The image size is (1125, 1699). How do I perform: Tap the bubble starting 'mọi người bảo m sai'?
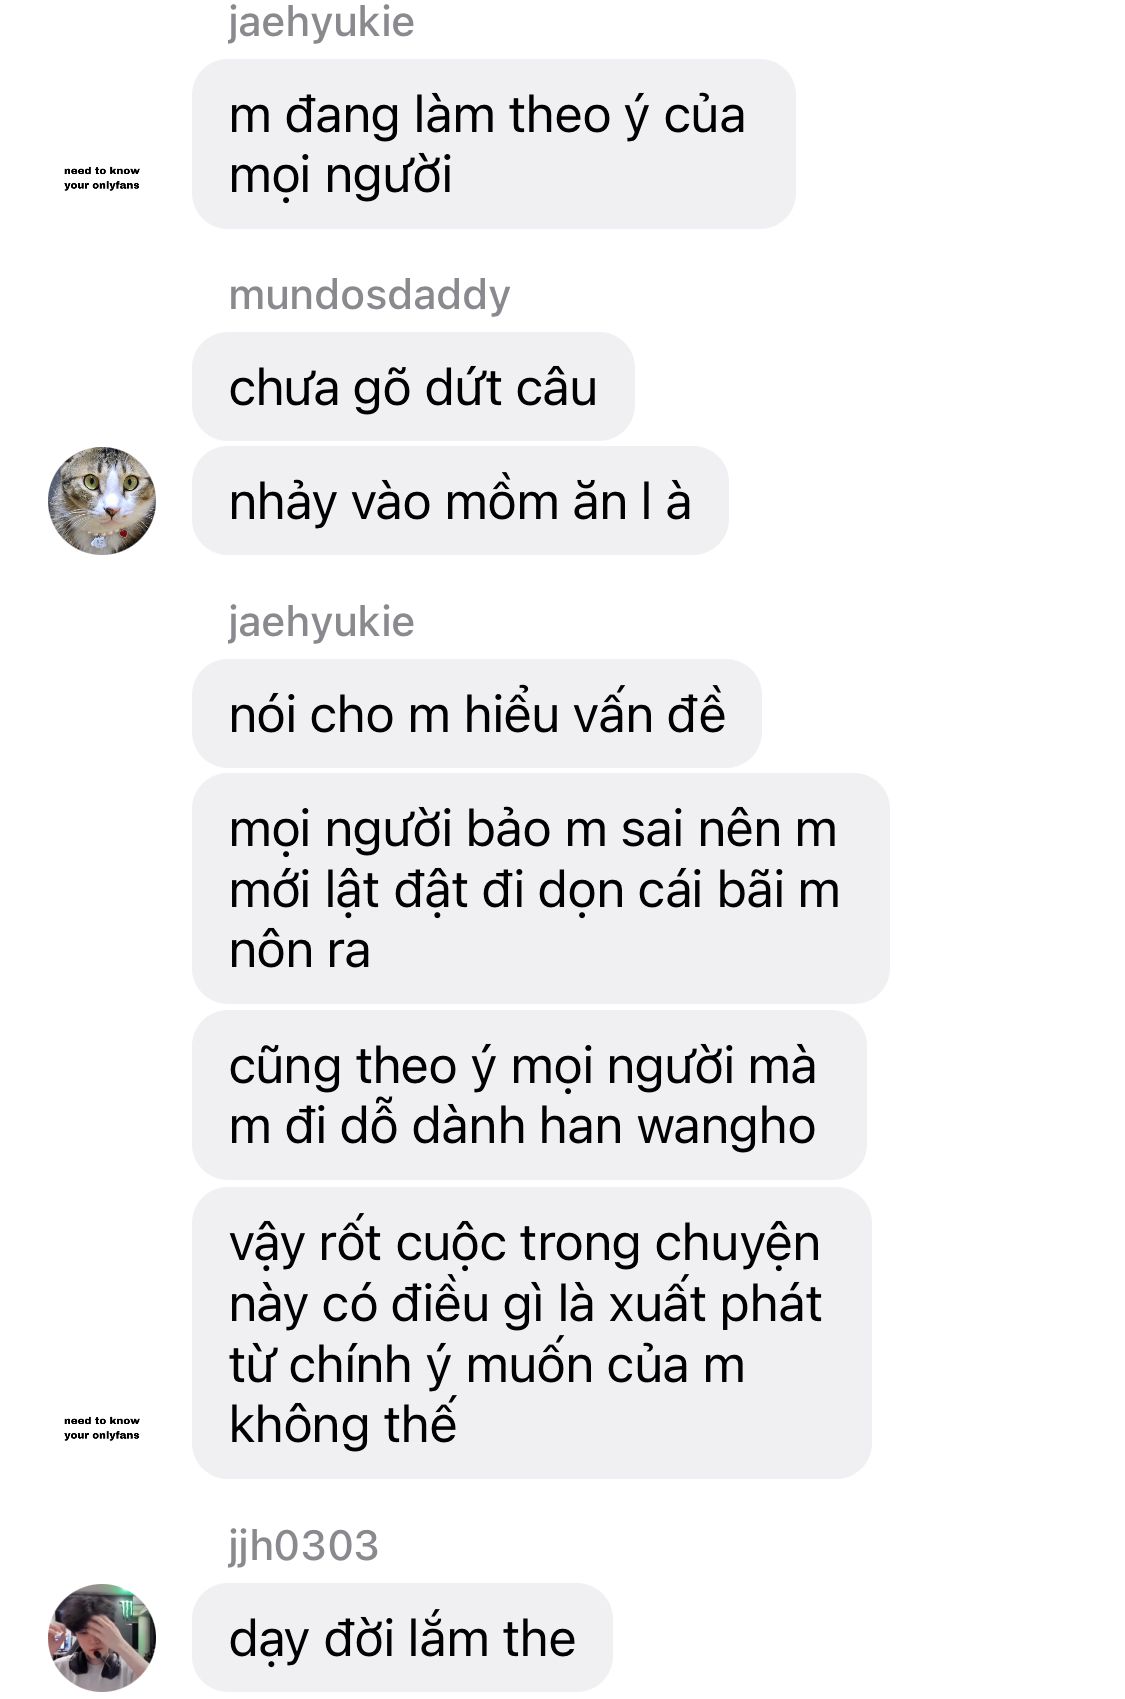[x=540, y=889]
